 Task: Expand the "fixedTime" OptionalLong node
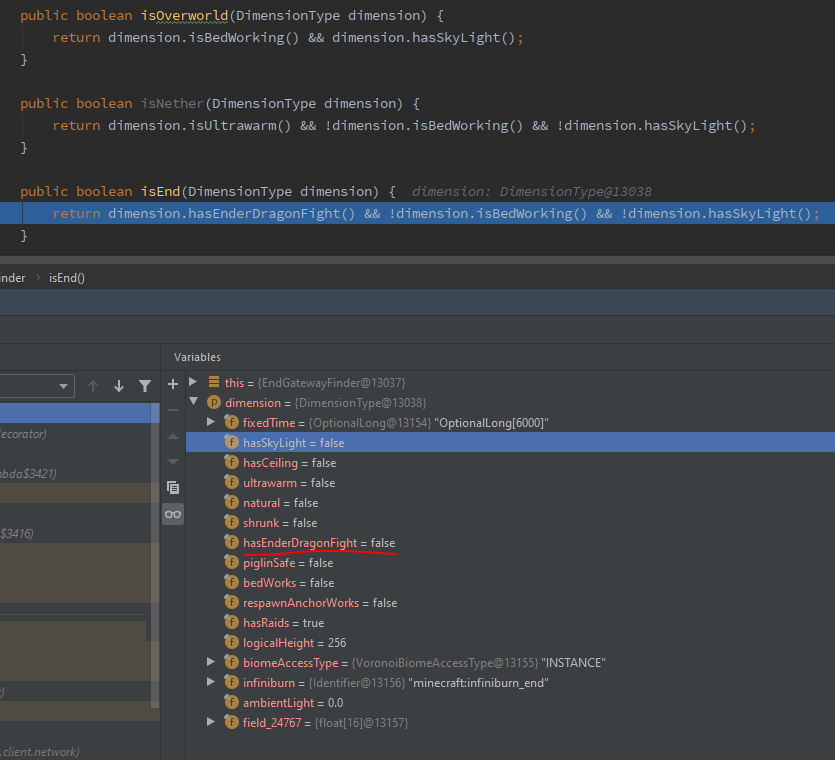(209, 422)
